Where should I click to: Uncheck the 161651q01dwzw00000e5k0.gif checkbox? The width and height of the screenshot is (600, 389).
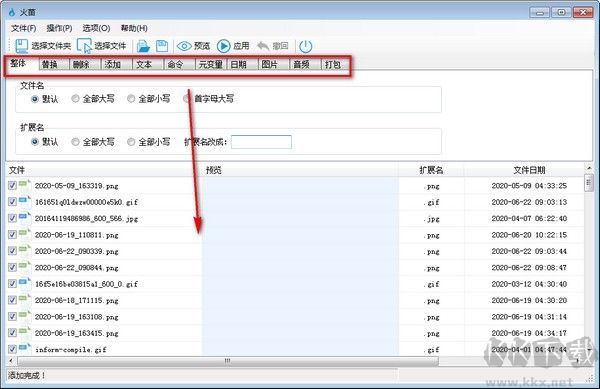click(x=12, y=202)
